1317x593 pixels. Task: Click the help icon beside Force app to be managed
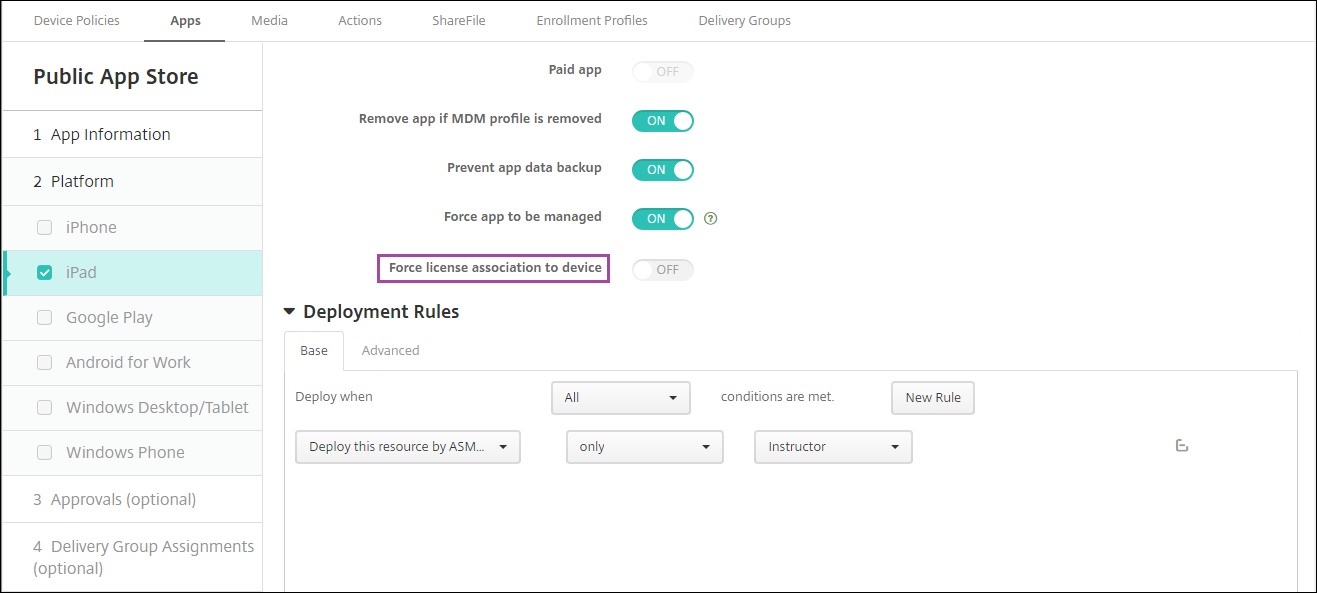pyautogui.click(x=711, y=218)
